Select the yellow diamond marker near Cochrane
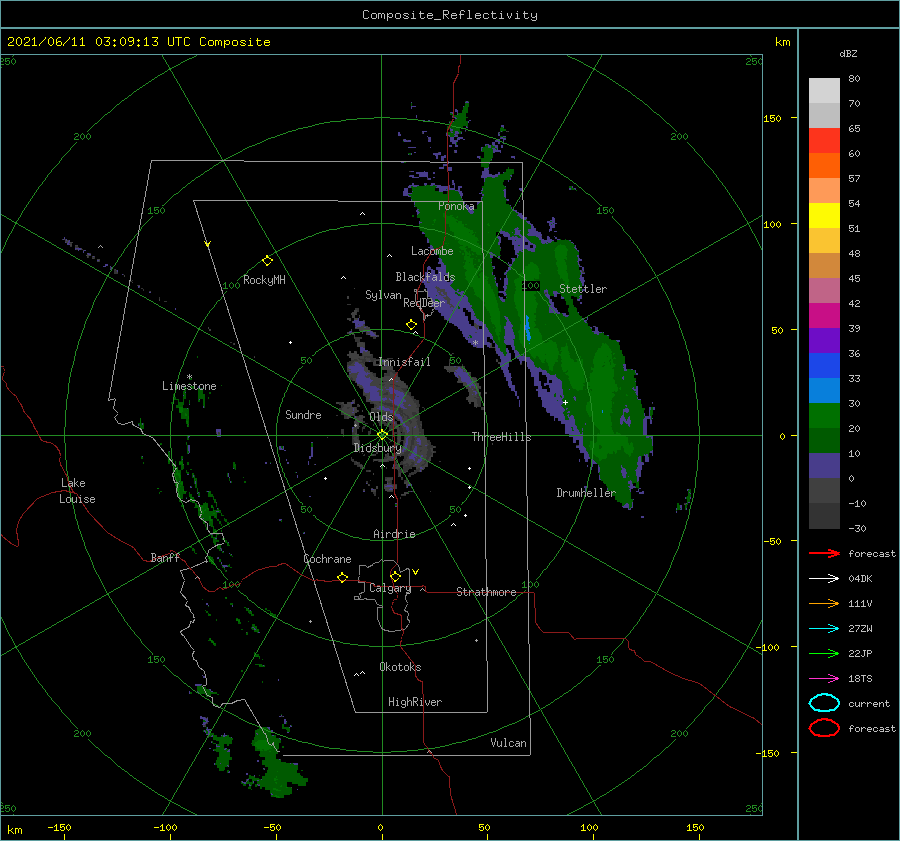 pos(343,577)
